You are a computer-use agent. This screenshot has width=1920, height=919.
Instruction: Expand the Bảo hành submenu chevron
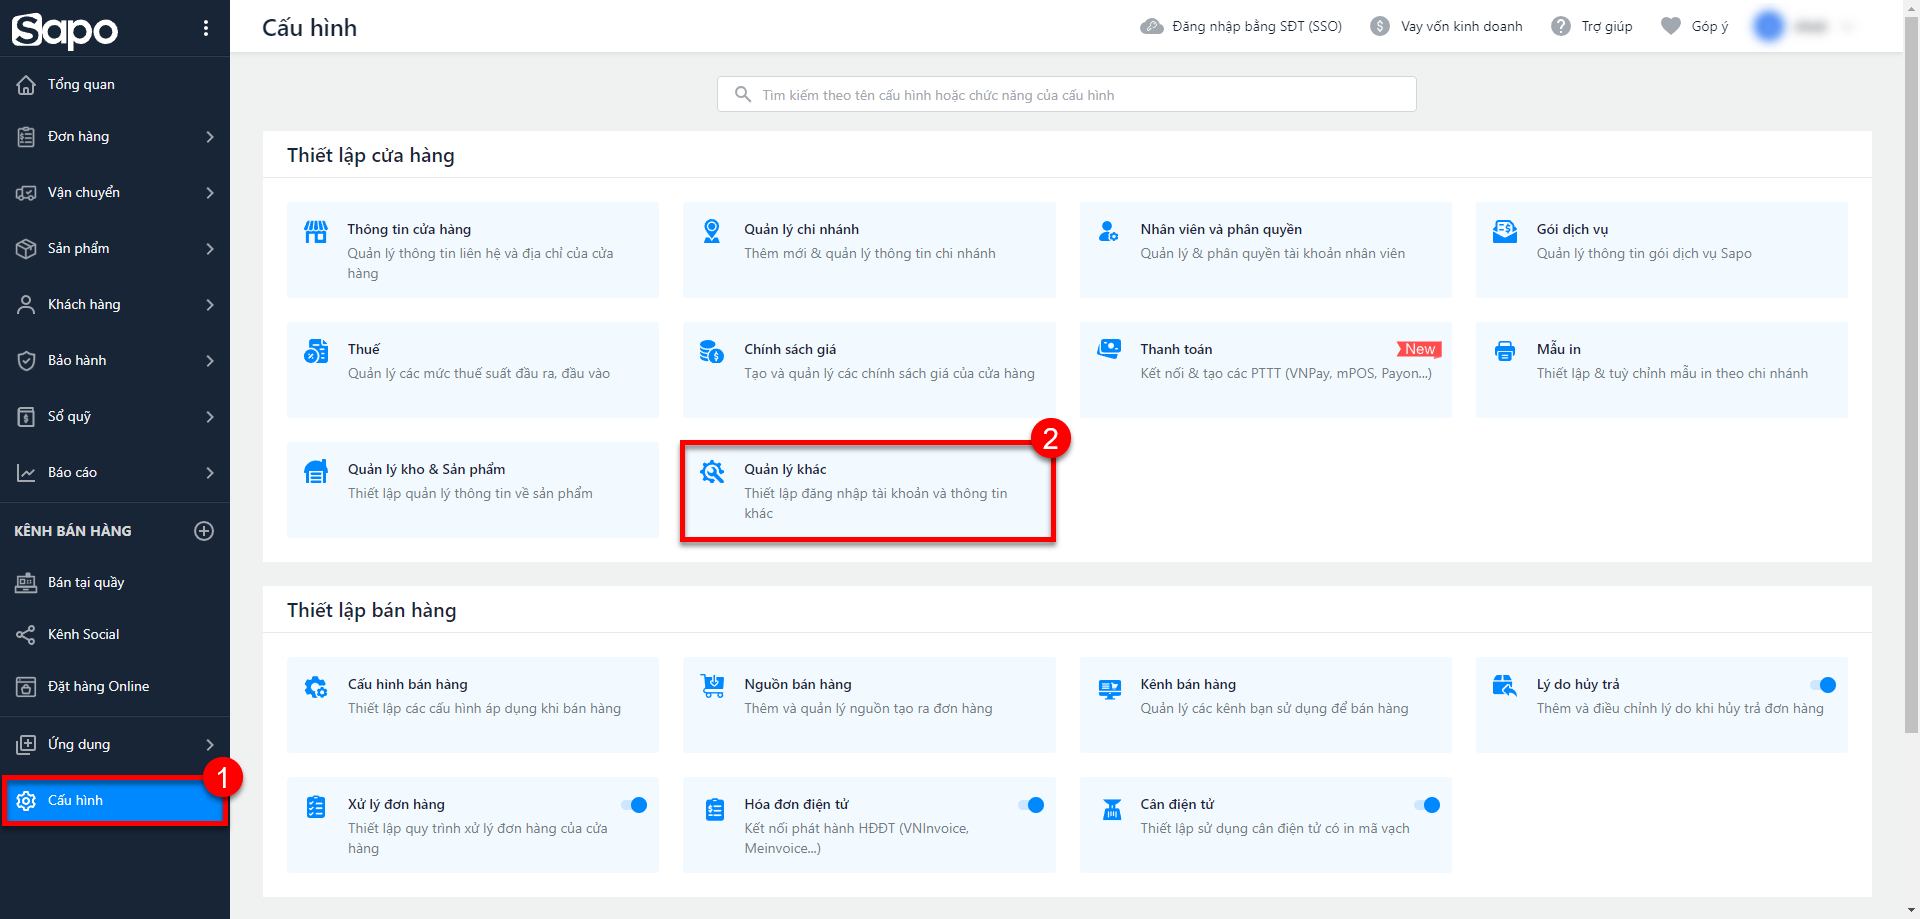(210, 361)
